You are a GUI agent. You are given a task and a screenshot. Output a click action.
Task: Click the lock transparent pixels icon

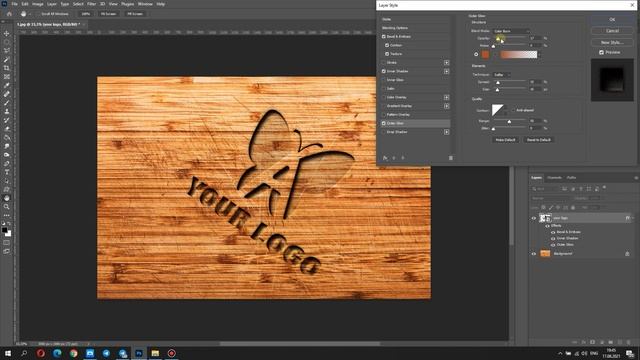tap(543, 208)
